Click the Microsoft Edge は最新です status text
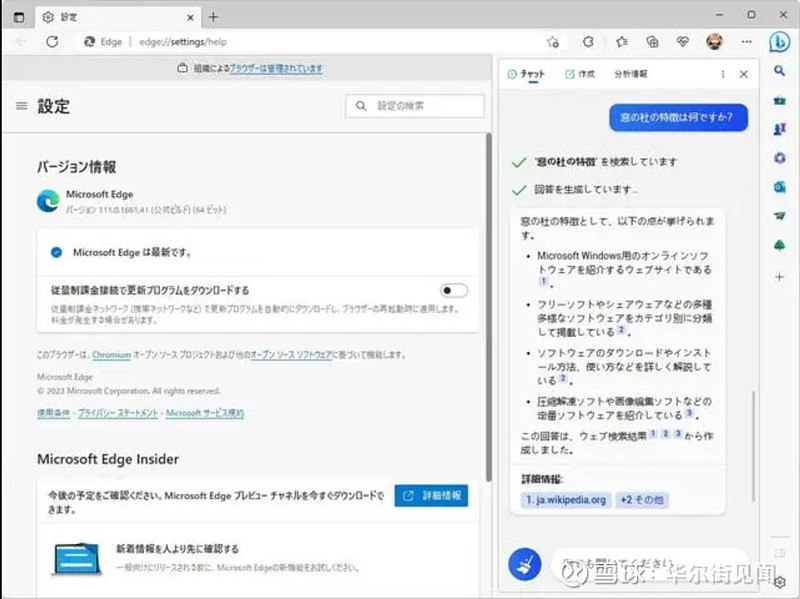The height and width of the screenshot is (599, 800). [132, 253]
